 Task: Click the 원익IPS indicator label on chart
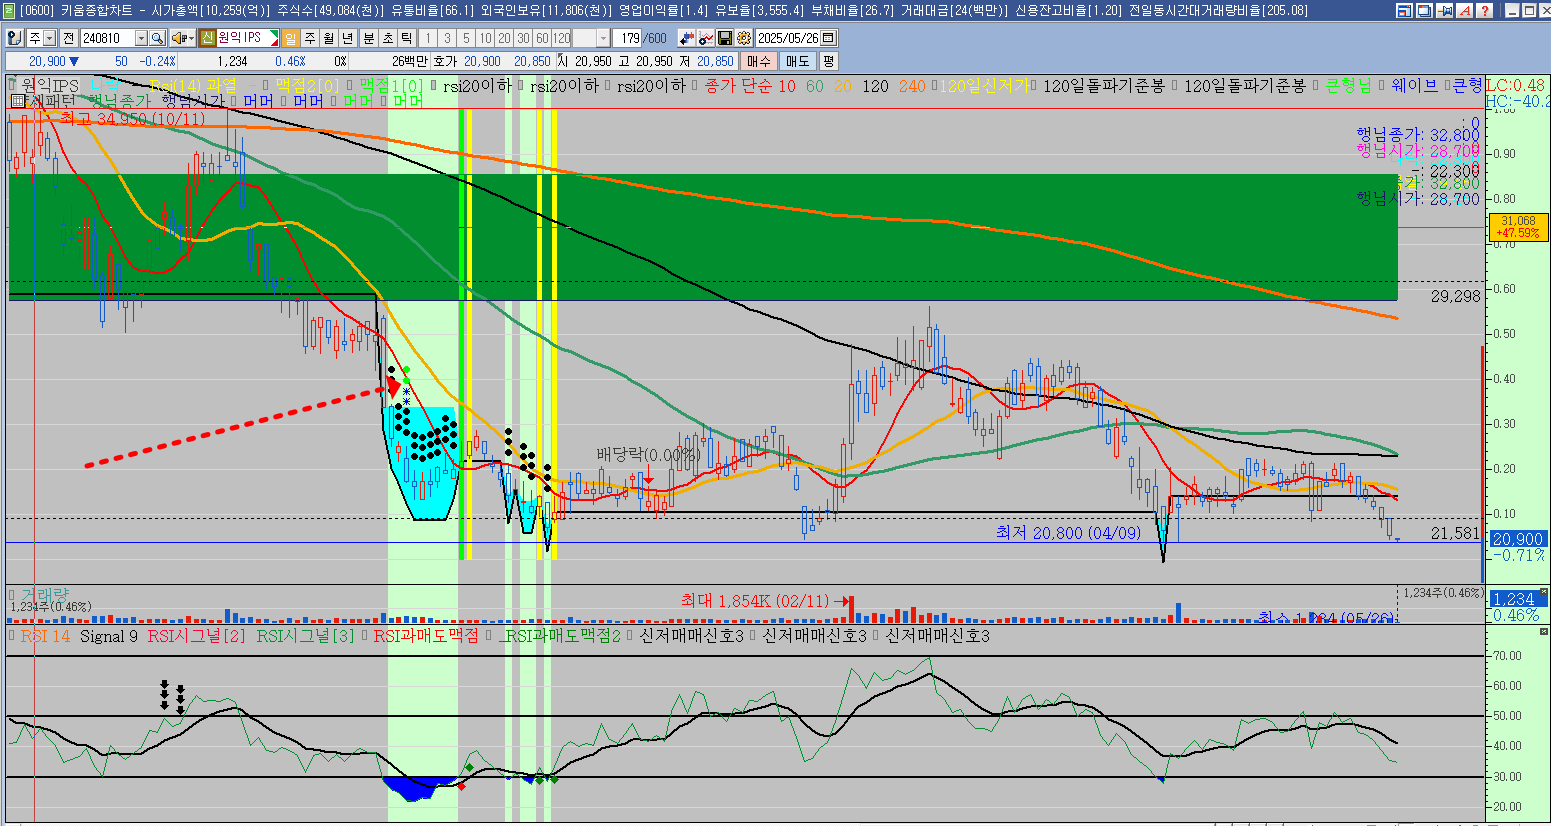[48, 86]
